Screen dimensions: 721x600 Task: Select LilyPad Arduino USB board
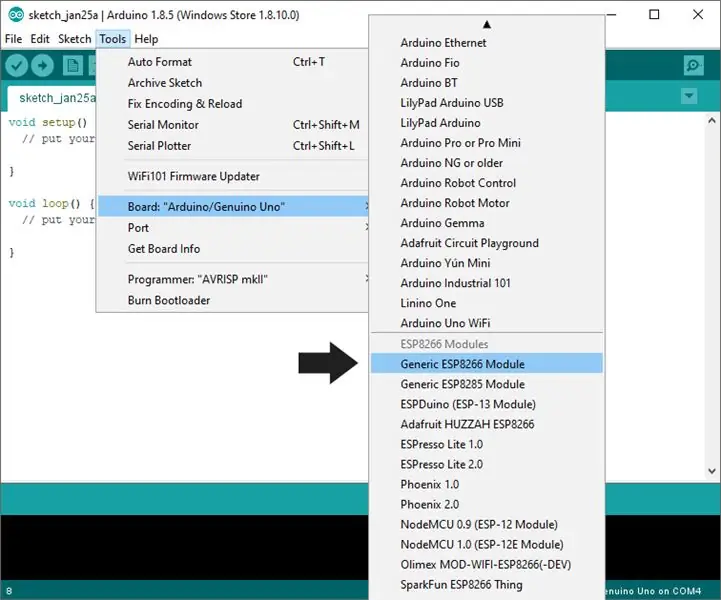pos(486,103)
